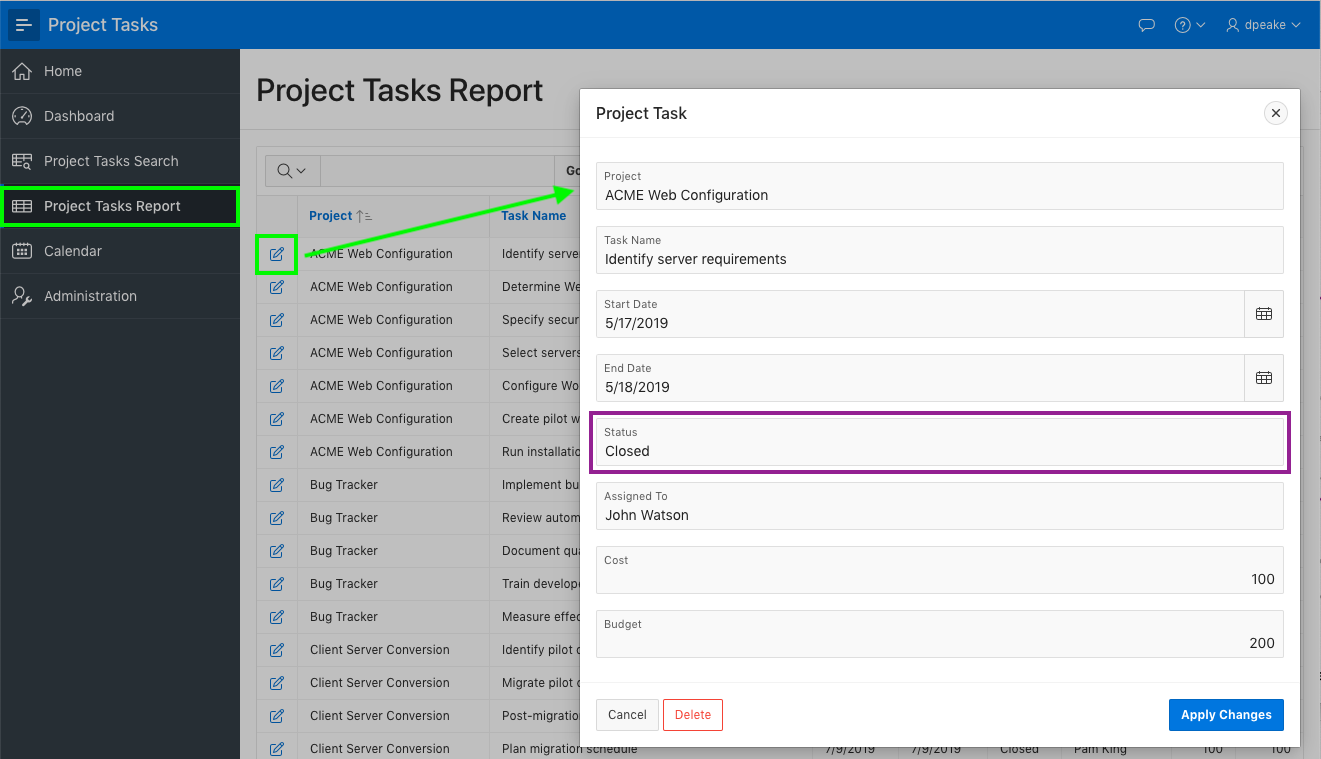
Task: Open the dpeake user account menu
Action: coord(1263,25)
